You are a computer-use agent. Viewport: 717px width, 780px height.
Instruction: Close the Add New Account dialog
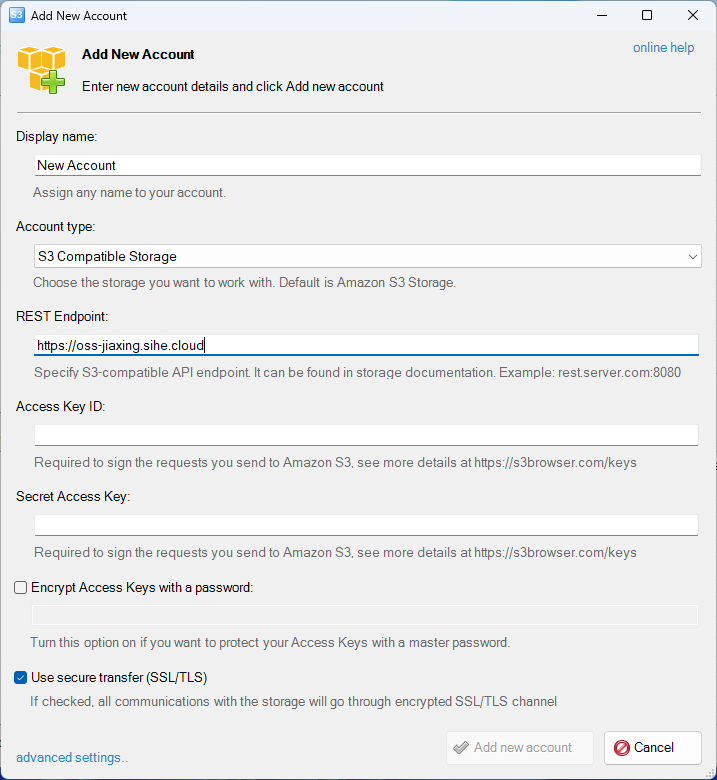coord(693,15)
